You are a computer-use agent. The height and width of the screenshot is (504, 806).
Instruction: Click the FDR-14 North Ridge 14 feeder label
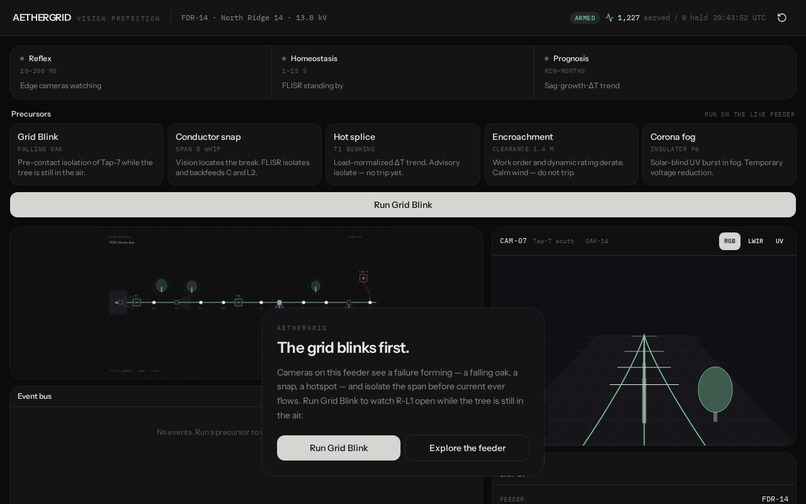(254, 17)
